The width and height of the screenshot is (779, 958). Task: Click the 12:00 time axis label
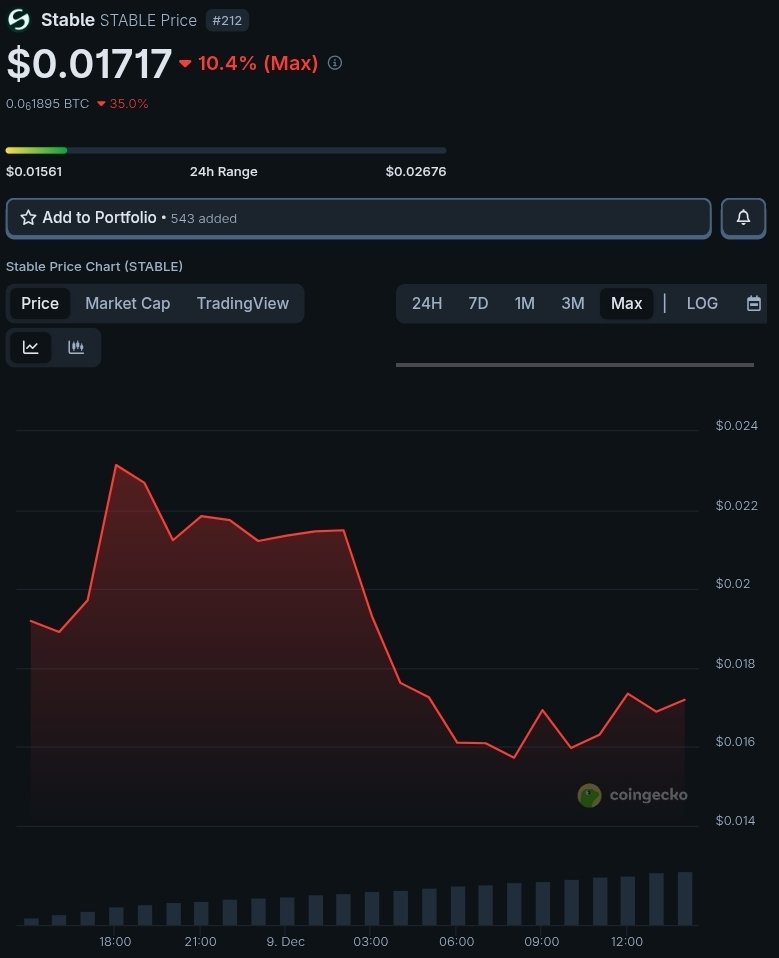coord(626,942)
